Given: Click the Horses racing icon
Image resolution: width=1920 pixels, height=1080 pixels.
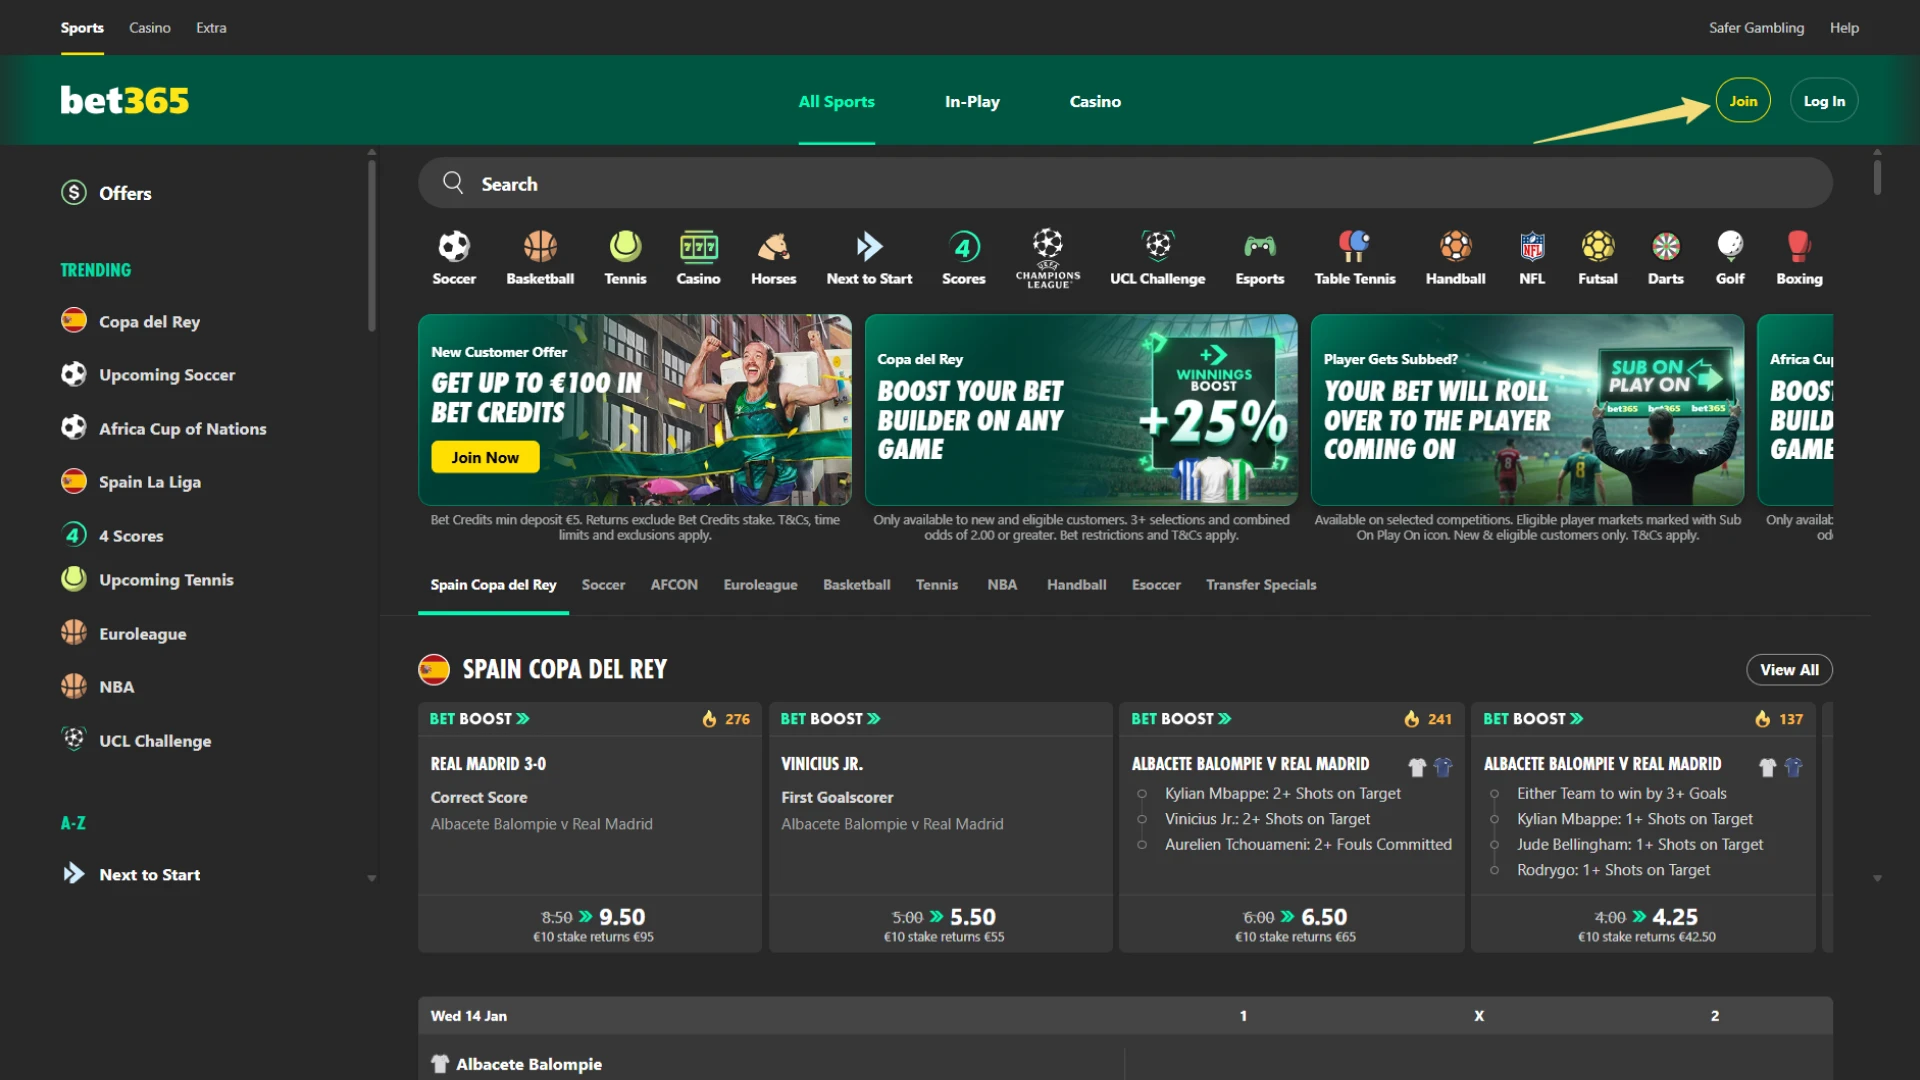Looking at the screenshot, I should point(772,257).
